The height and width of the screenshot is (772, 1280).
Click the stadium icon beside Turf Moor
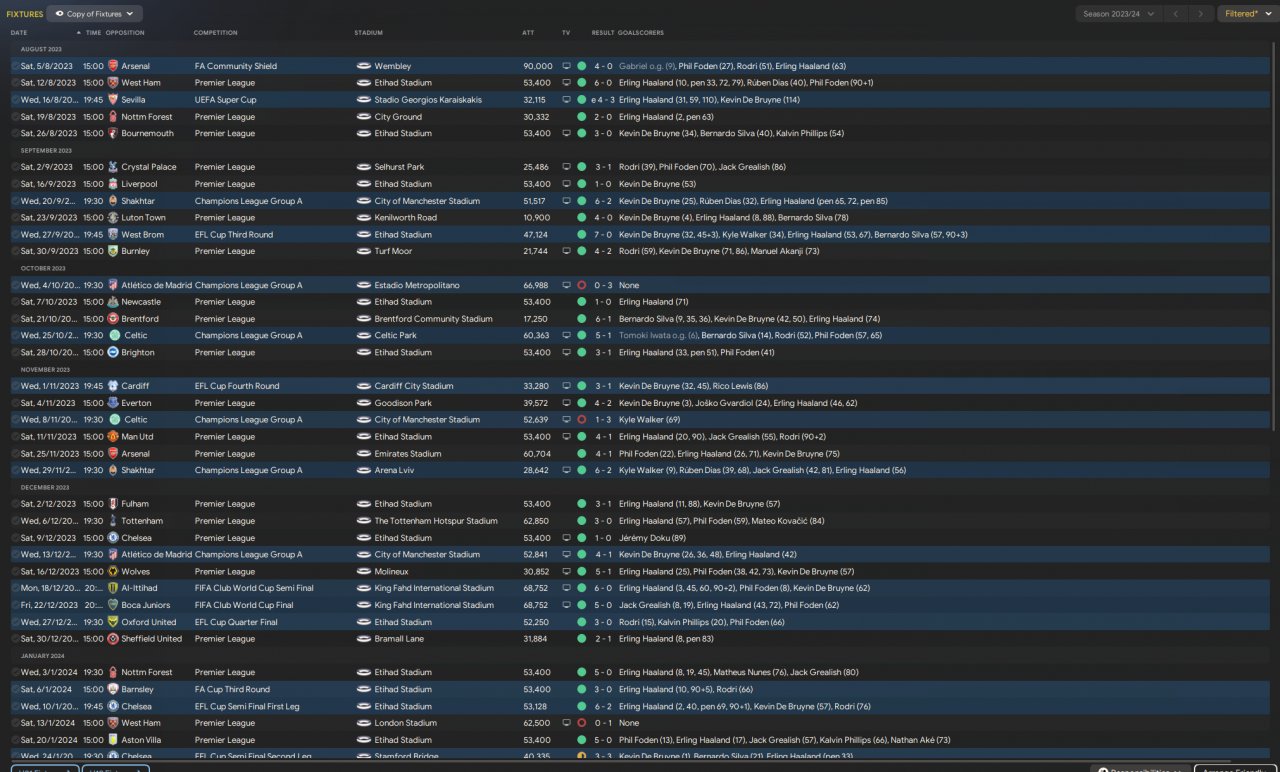coord(364,251)
